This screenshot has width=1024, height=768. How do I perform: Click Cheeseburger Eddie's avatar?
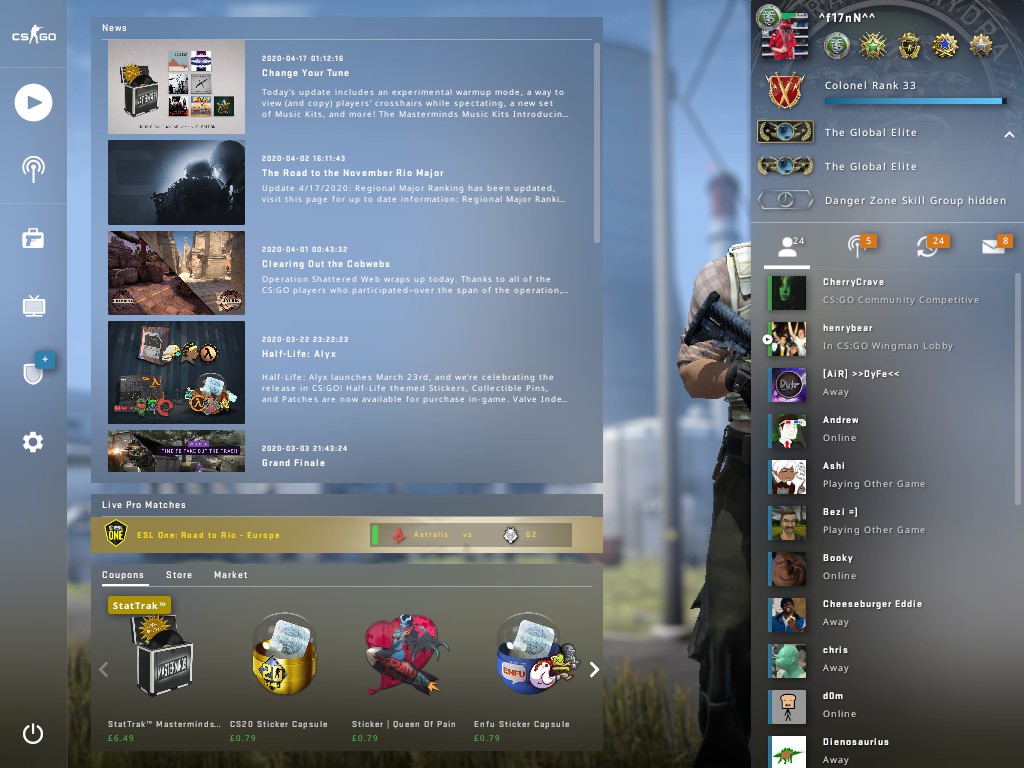tap(787, 615)
